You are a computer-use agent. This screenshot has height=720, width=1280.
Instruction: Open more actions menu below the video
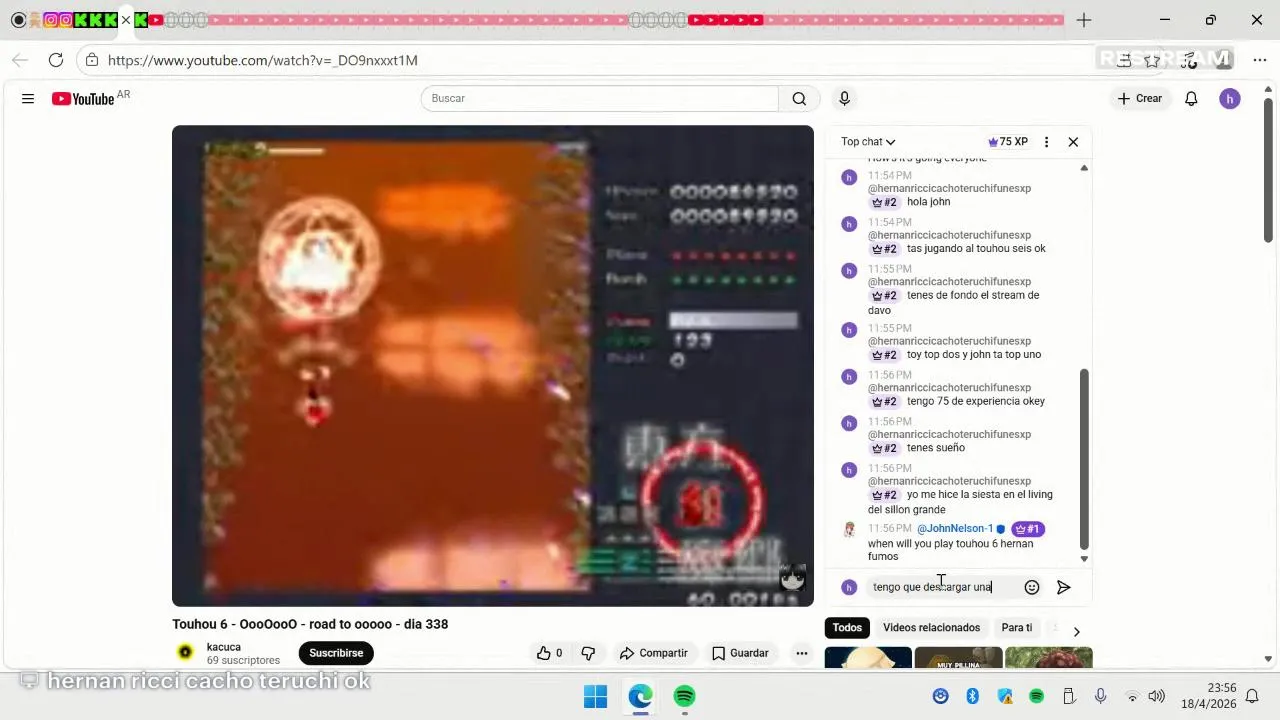[x=801, y=653]
